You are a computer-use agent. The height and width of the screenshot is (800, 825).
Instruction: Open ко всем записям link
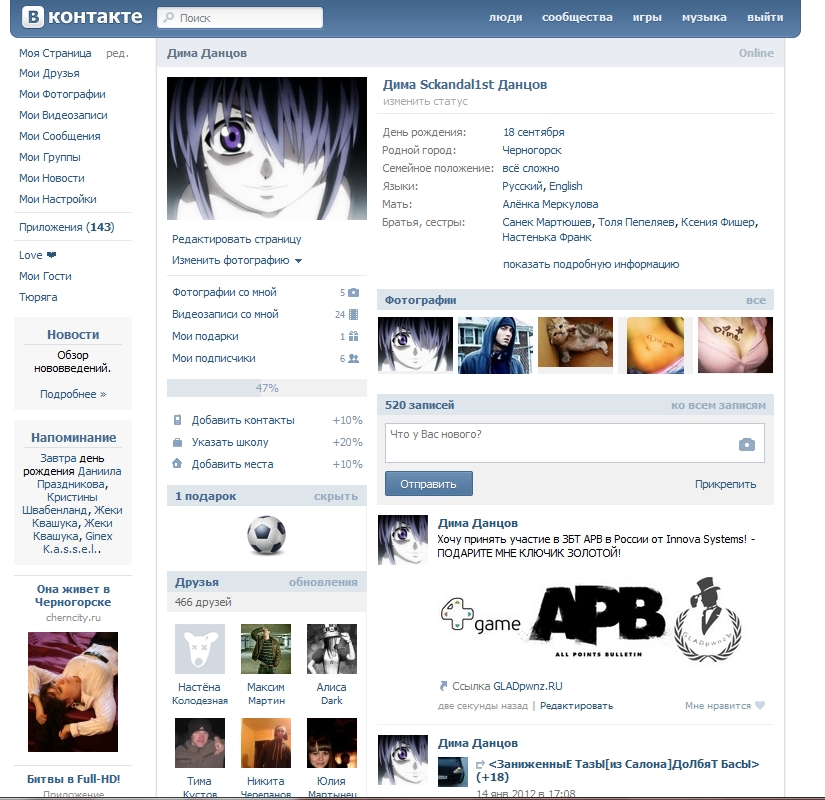pos(718,405)
